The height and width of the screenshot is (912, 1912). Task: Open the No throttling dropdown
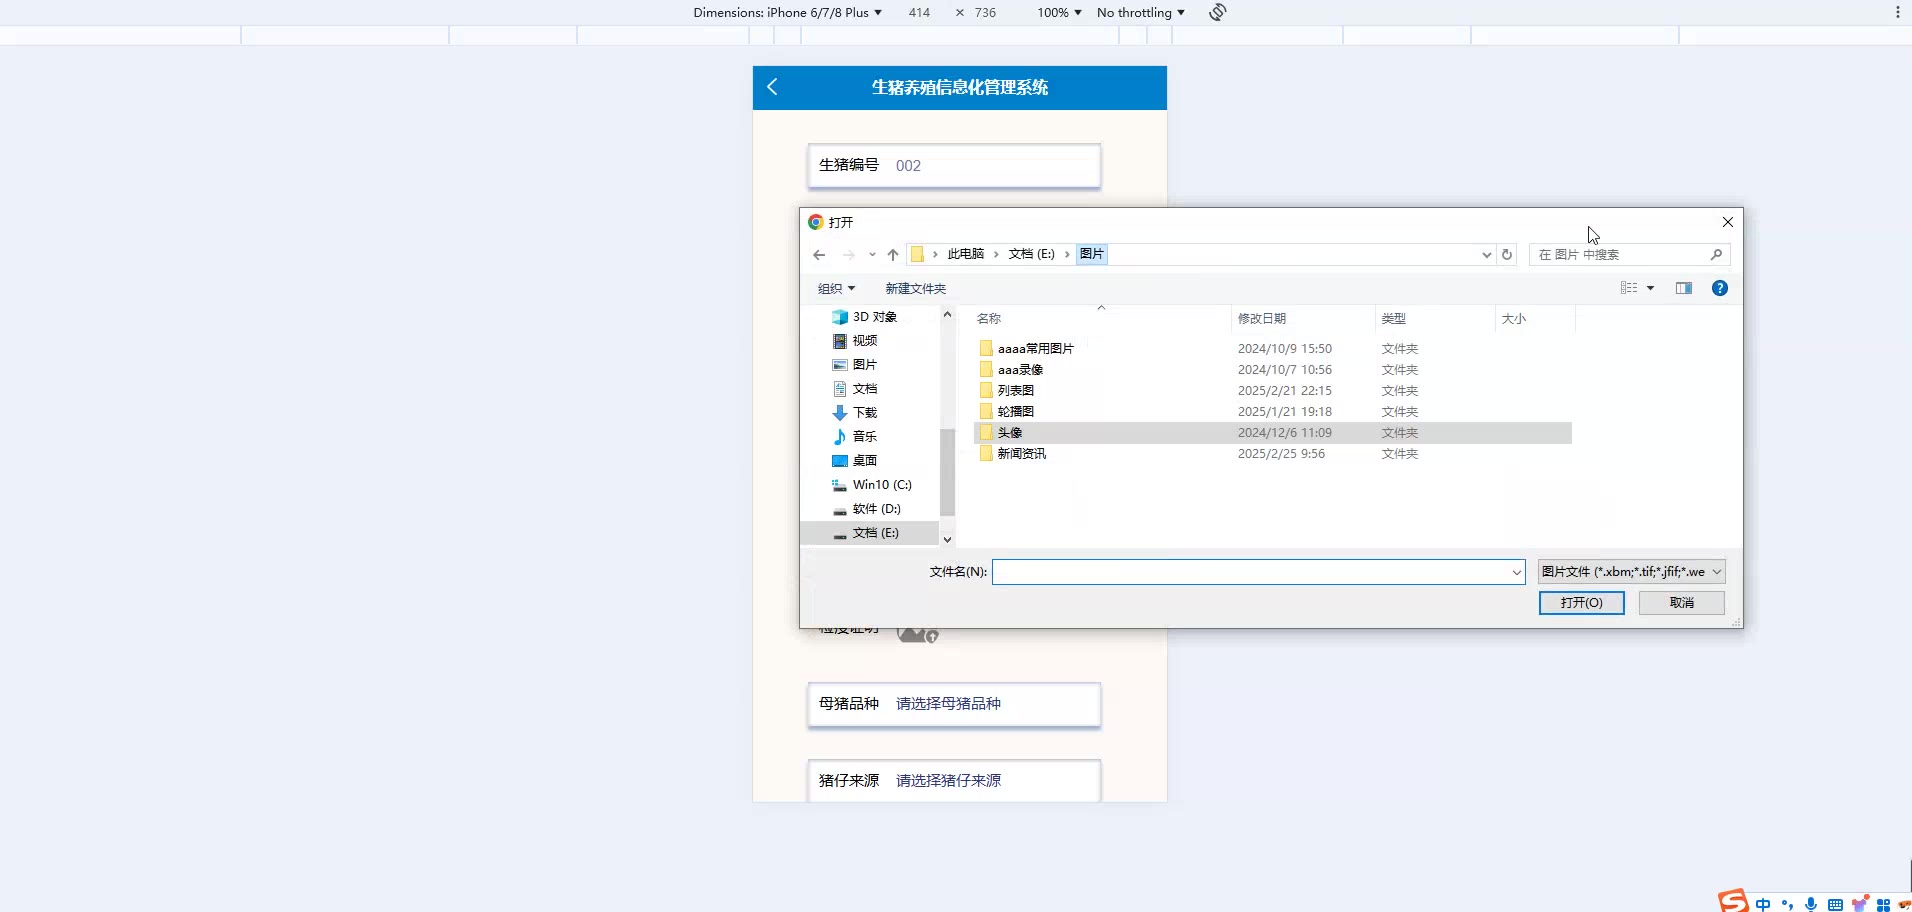click(1140, 13)
